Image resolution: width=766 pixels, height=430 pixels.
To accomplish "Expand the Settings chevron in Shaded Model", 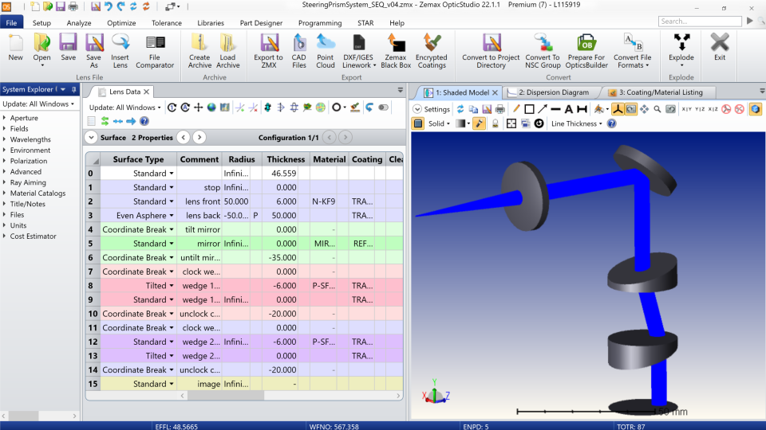I will tap(417, 109).
